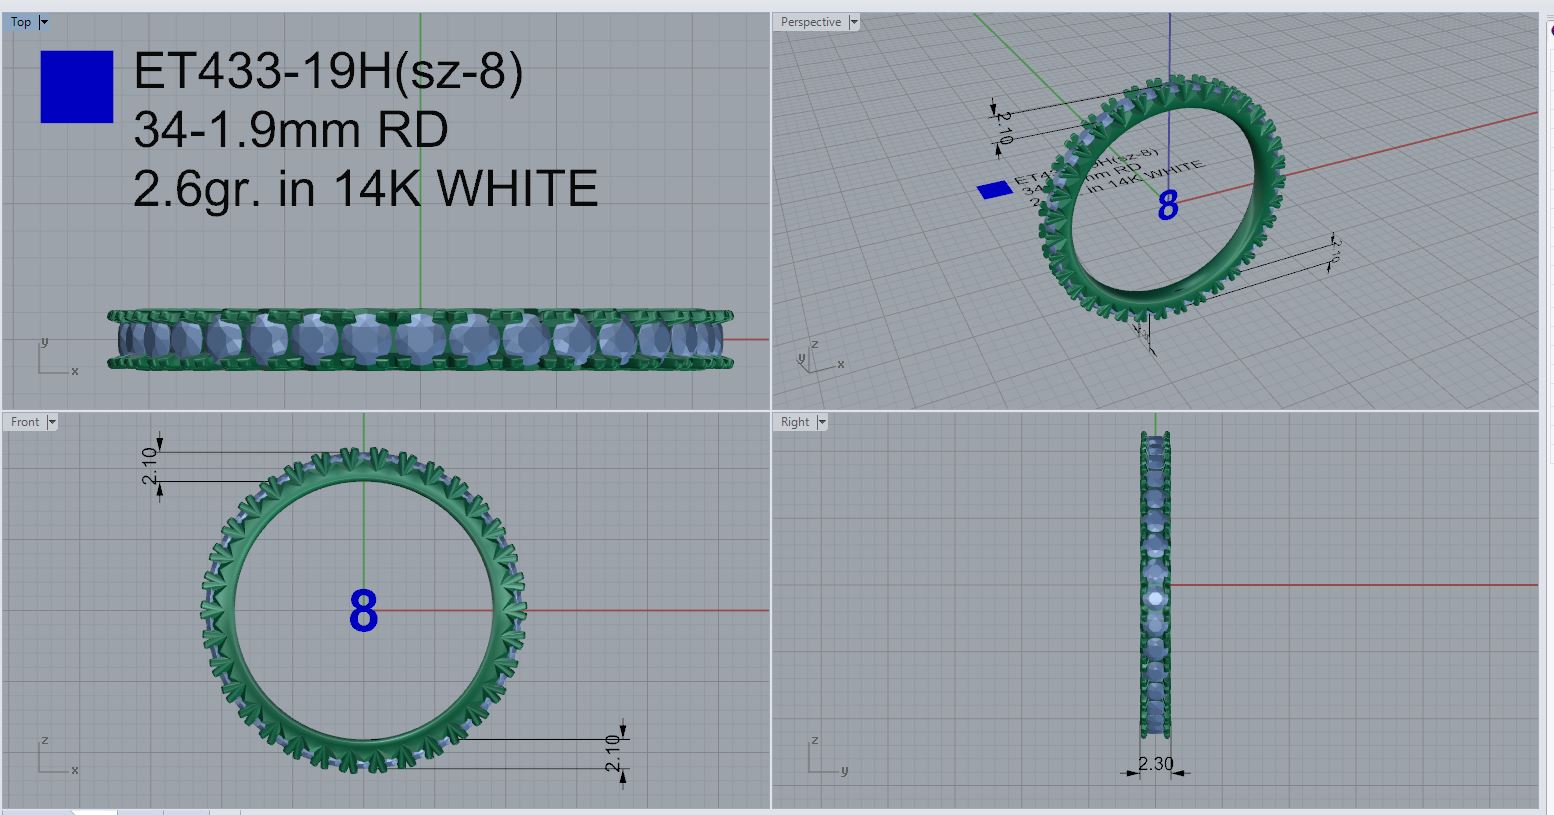Select the lower 2.10 dimension in Front view

(x=614, y=753)
